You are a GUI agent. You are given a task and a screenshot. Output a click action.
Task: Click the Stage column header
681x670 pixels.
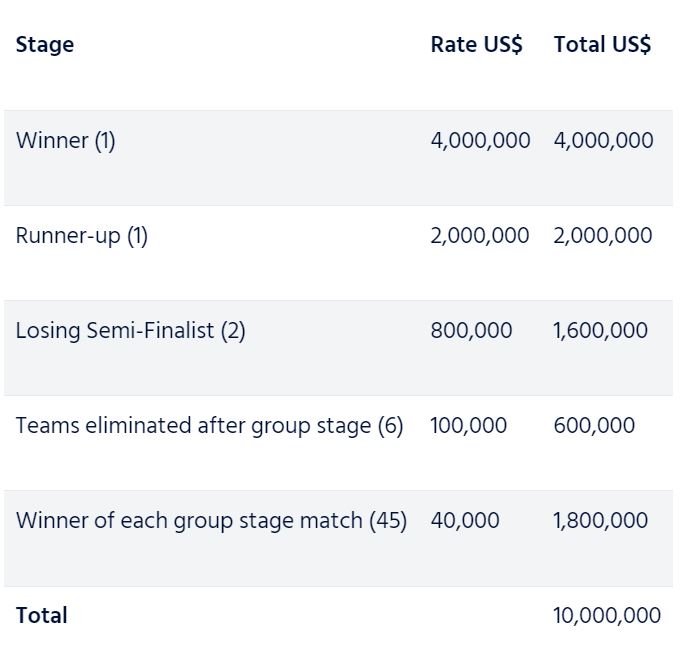(45, 45)
